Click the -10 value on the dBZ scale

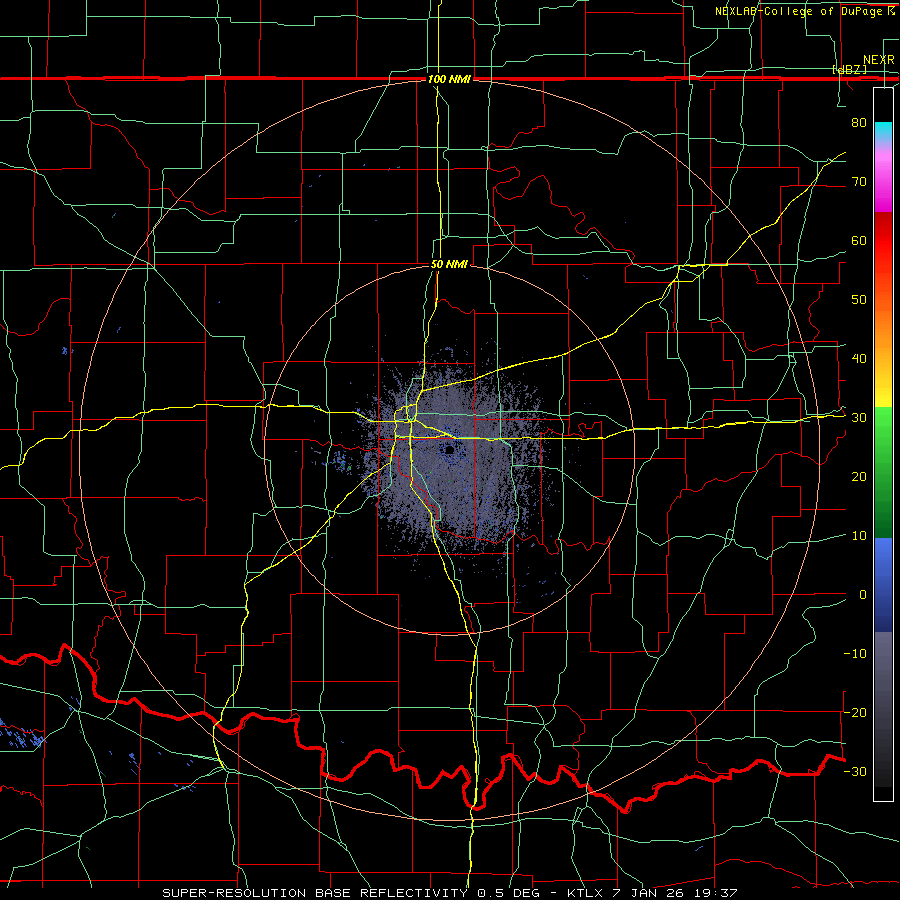click(x=855, y=654)
